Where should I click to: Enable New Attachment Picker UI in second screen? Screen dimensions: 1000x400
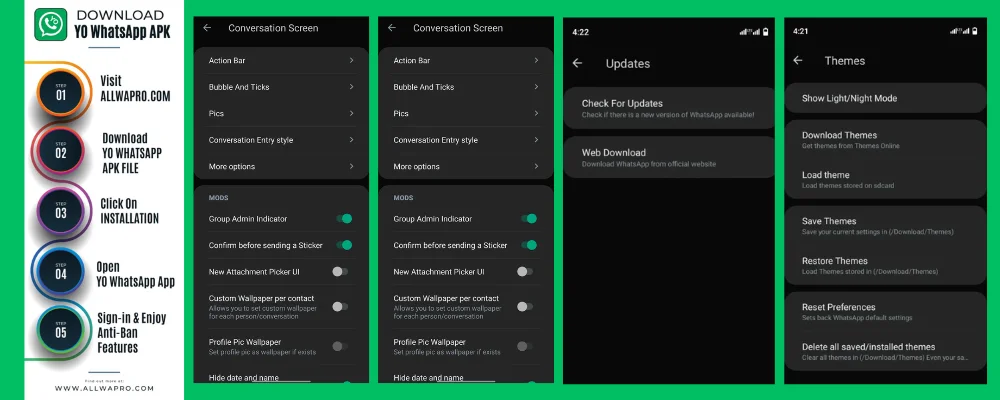point(525,272)
